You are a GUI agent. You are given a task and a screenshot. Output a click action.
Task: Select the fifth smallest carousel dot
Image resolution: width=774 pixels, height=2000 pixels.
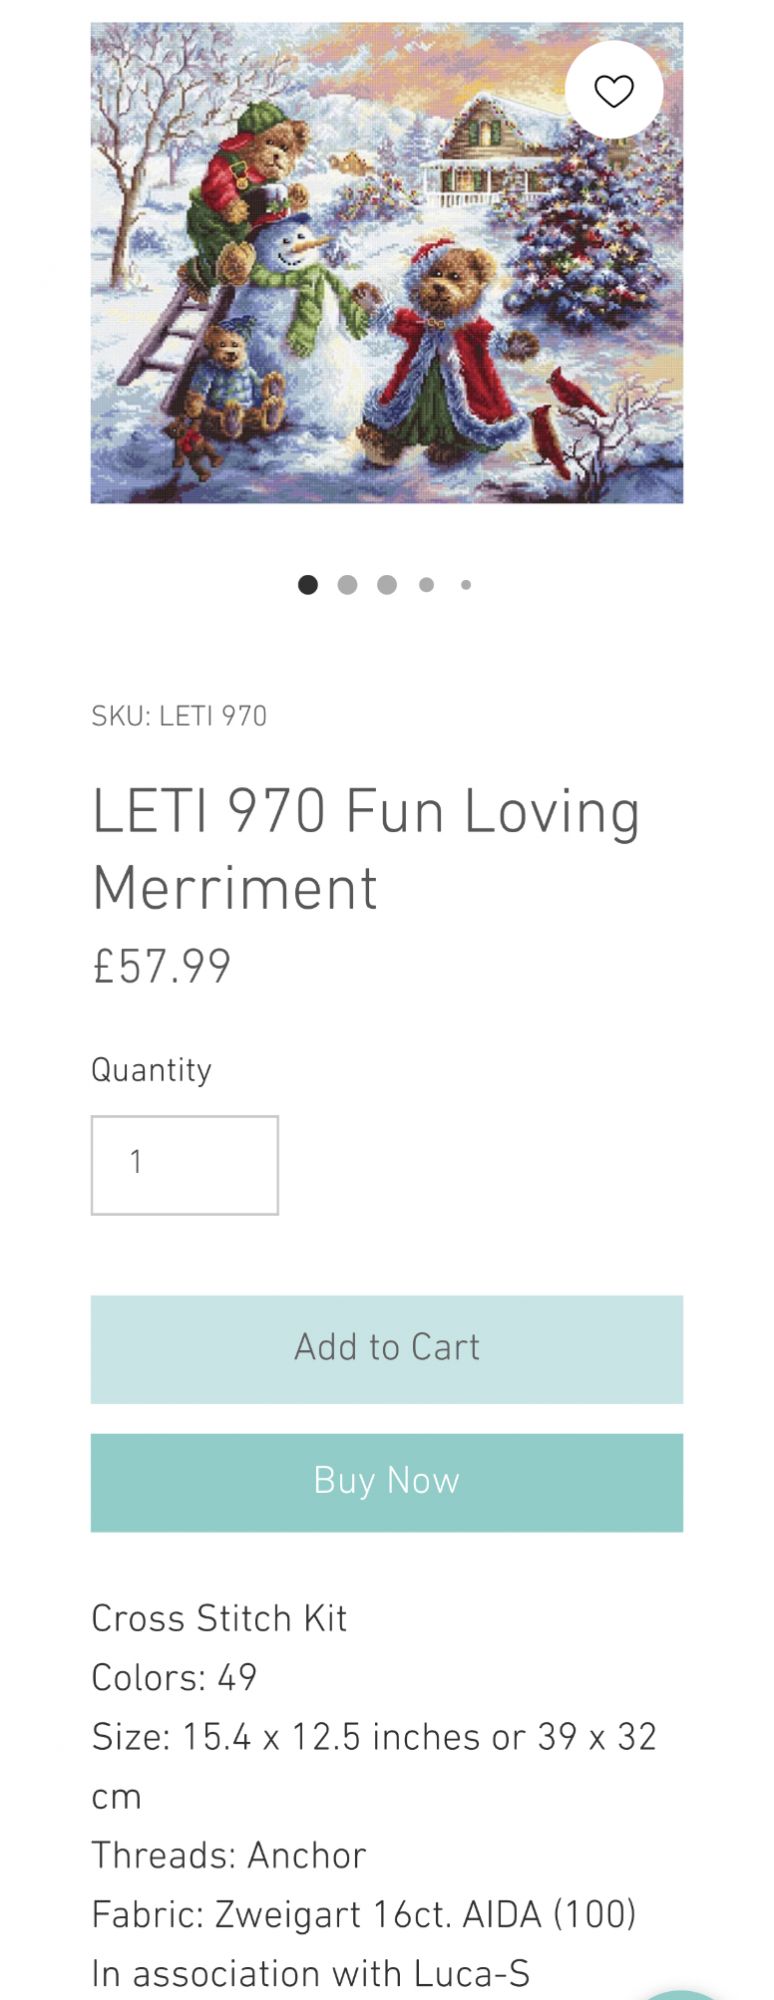466,585
